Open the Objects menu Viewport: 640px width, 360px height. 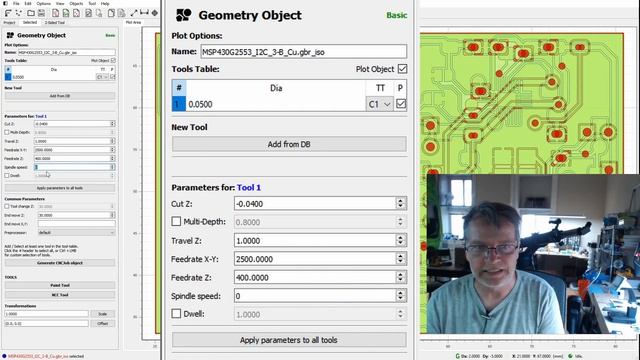(x=76, y=3)
